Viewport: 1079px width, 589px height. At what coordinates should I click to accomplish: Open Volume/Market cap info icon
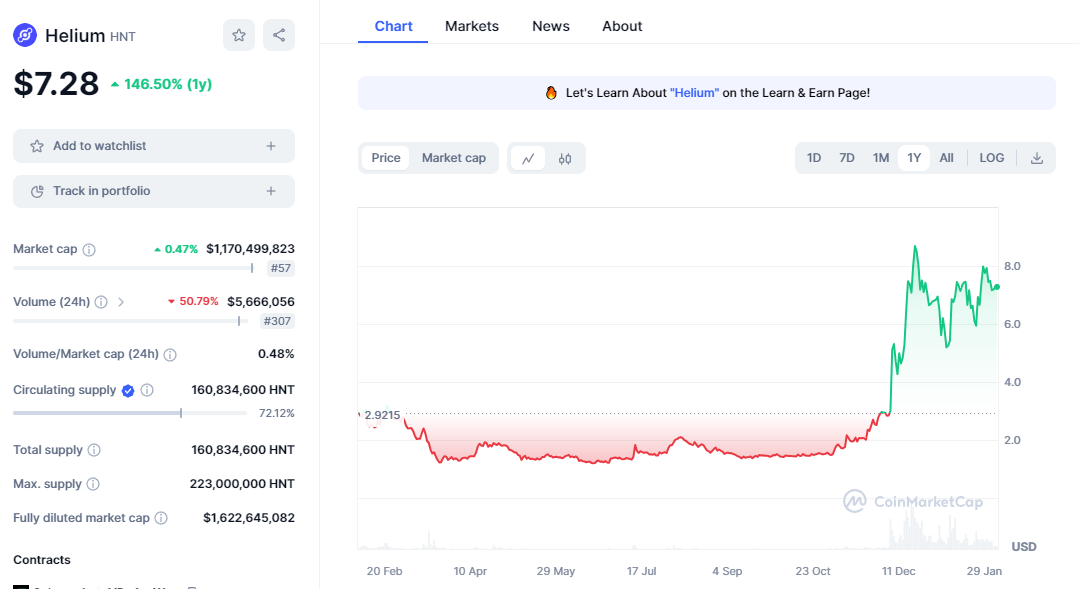(x=170, y=354)
